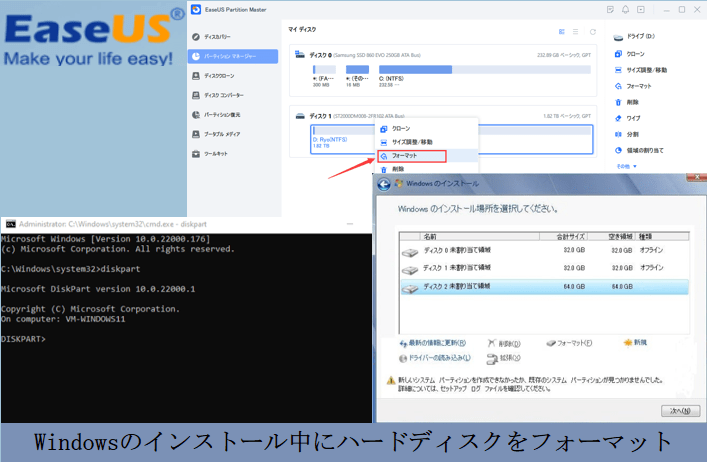Click the DISKPART> prompt in cmd window
This screenshot has height=462, width=707.
[x=23, y=339]
